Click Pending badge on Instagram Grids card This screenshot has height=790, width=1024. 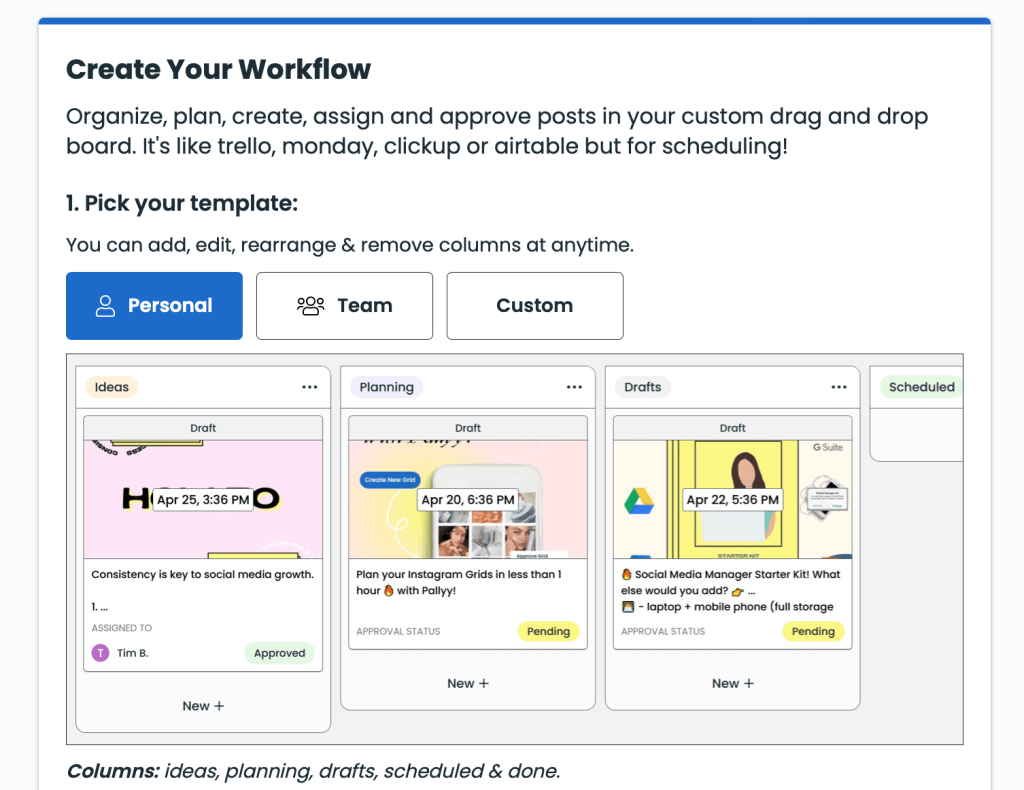pos(548,631)
